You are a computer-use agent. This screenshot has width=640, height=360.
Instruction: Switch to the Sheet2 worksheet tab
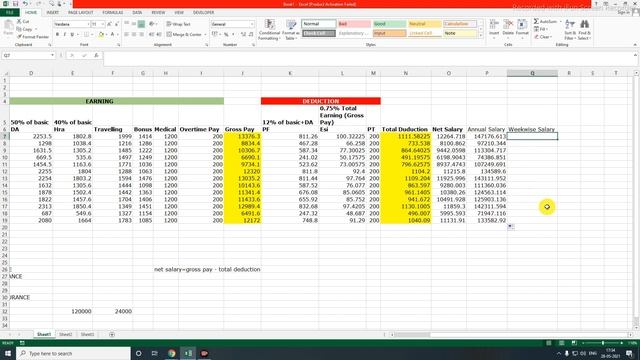tap(65, 334)
